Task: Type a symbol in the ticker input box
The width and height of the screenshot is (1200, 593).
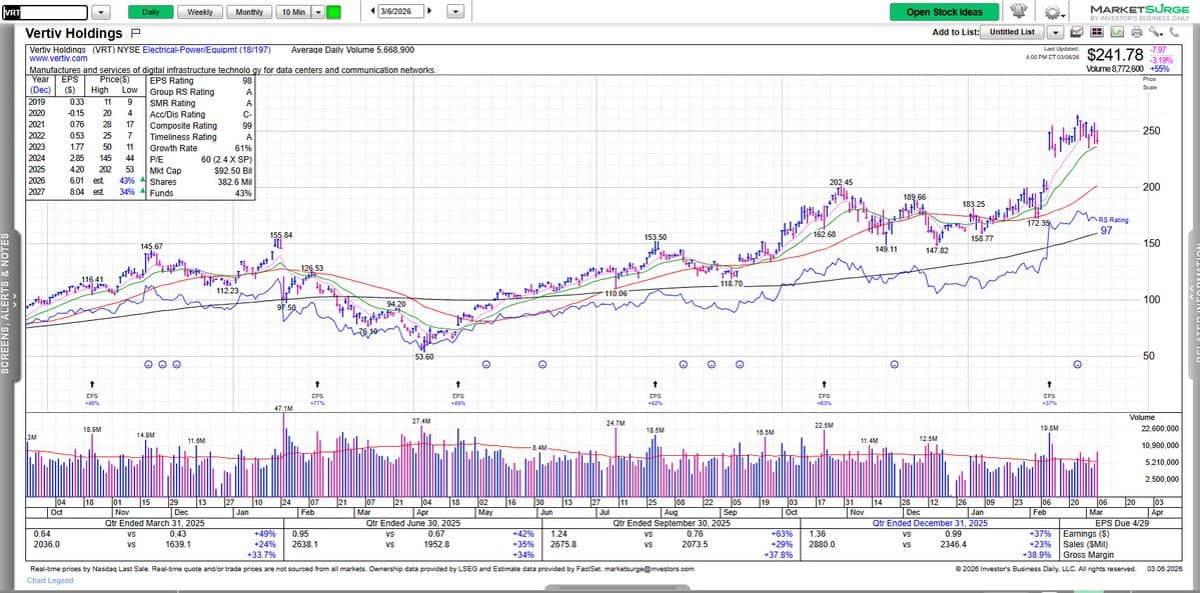Action: point(45,12)
